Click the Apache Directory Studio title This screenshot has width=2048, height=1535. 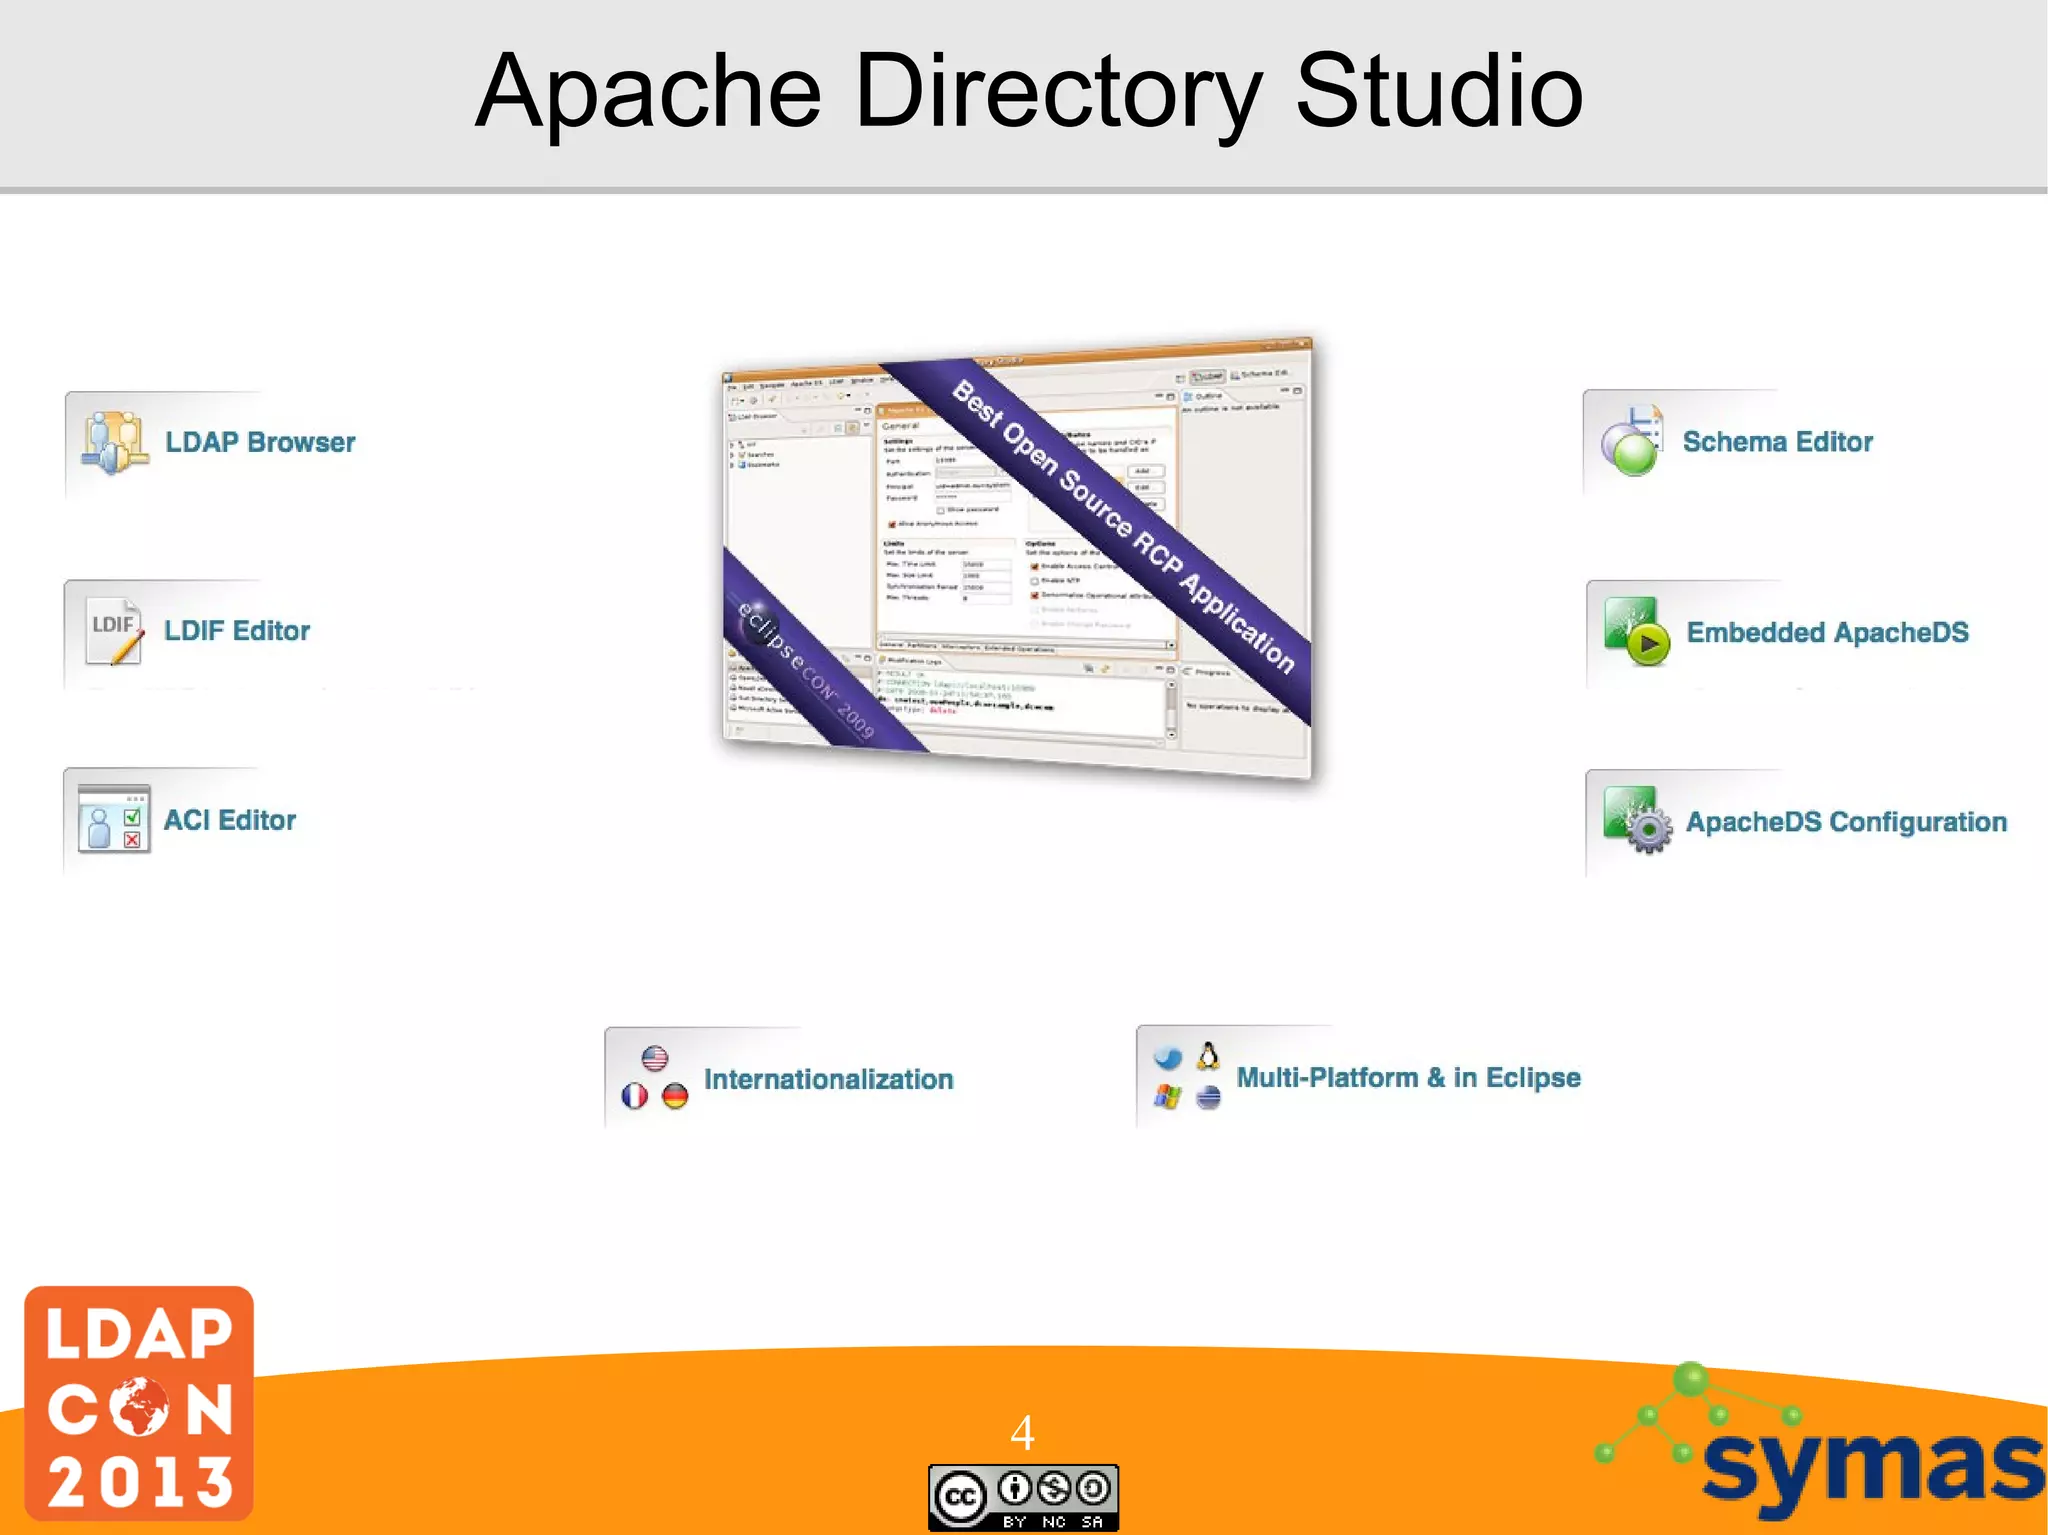1028,91
